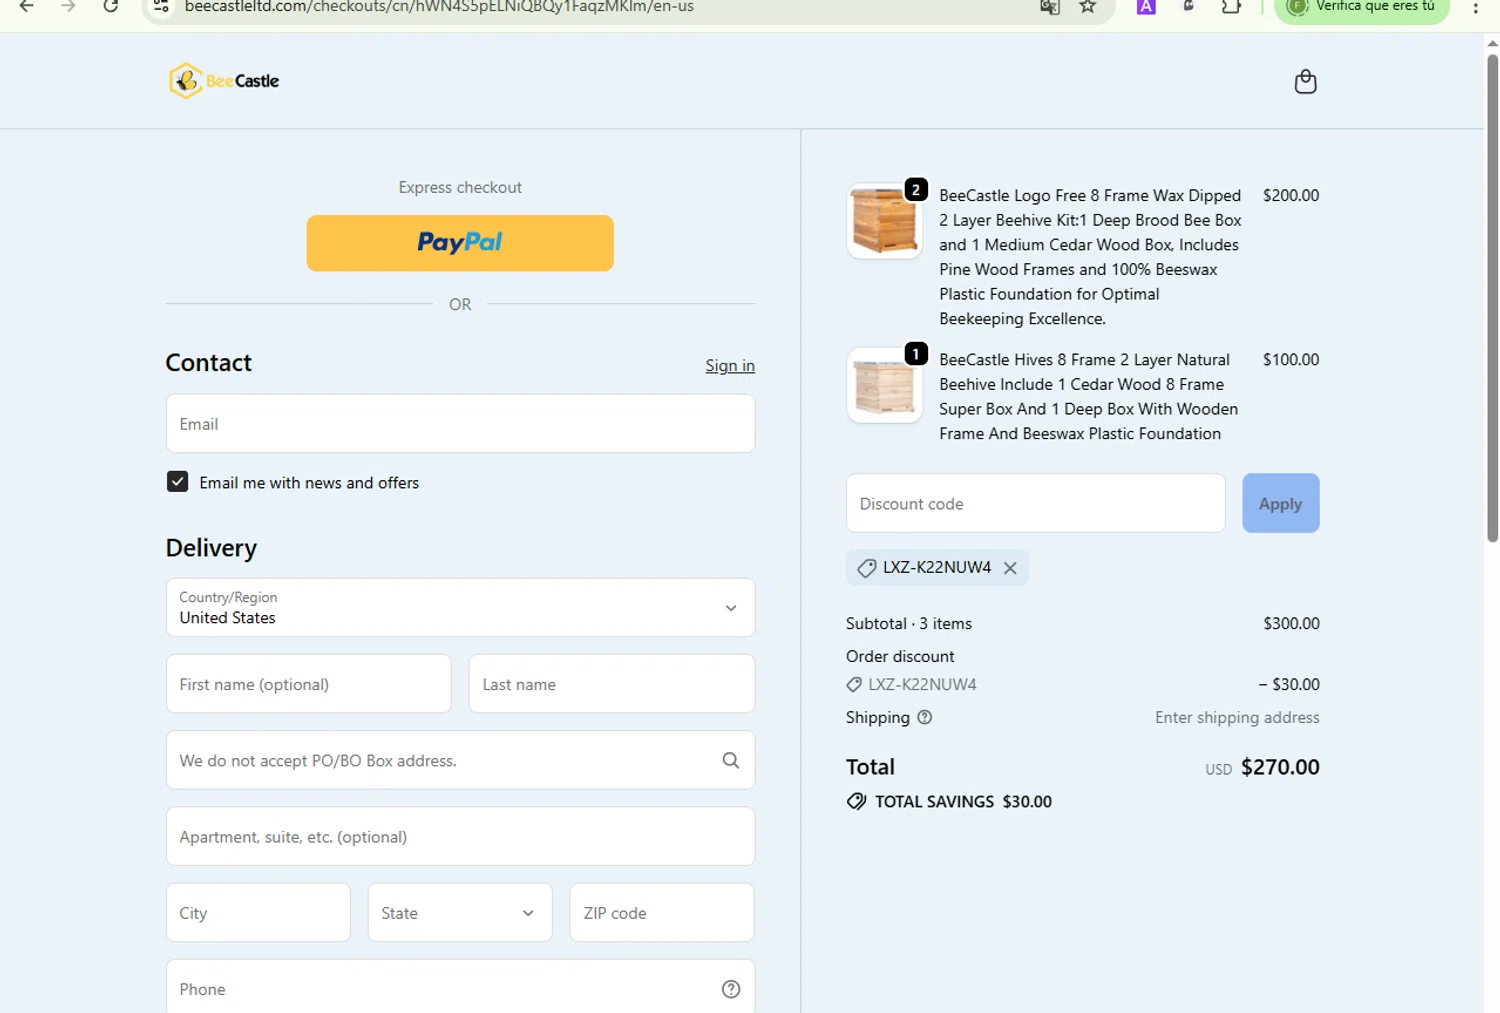Viewport: 1500px width, 1013px height.
Task: Click the Enter shipping address text
Action: 1237,717
